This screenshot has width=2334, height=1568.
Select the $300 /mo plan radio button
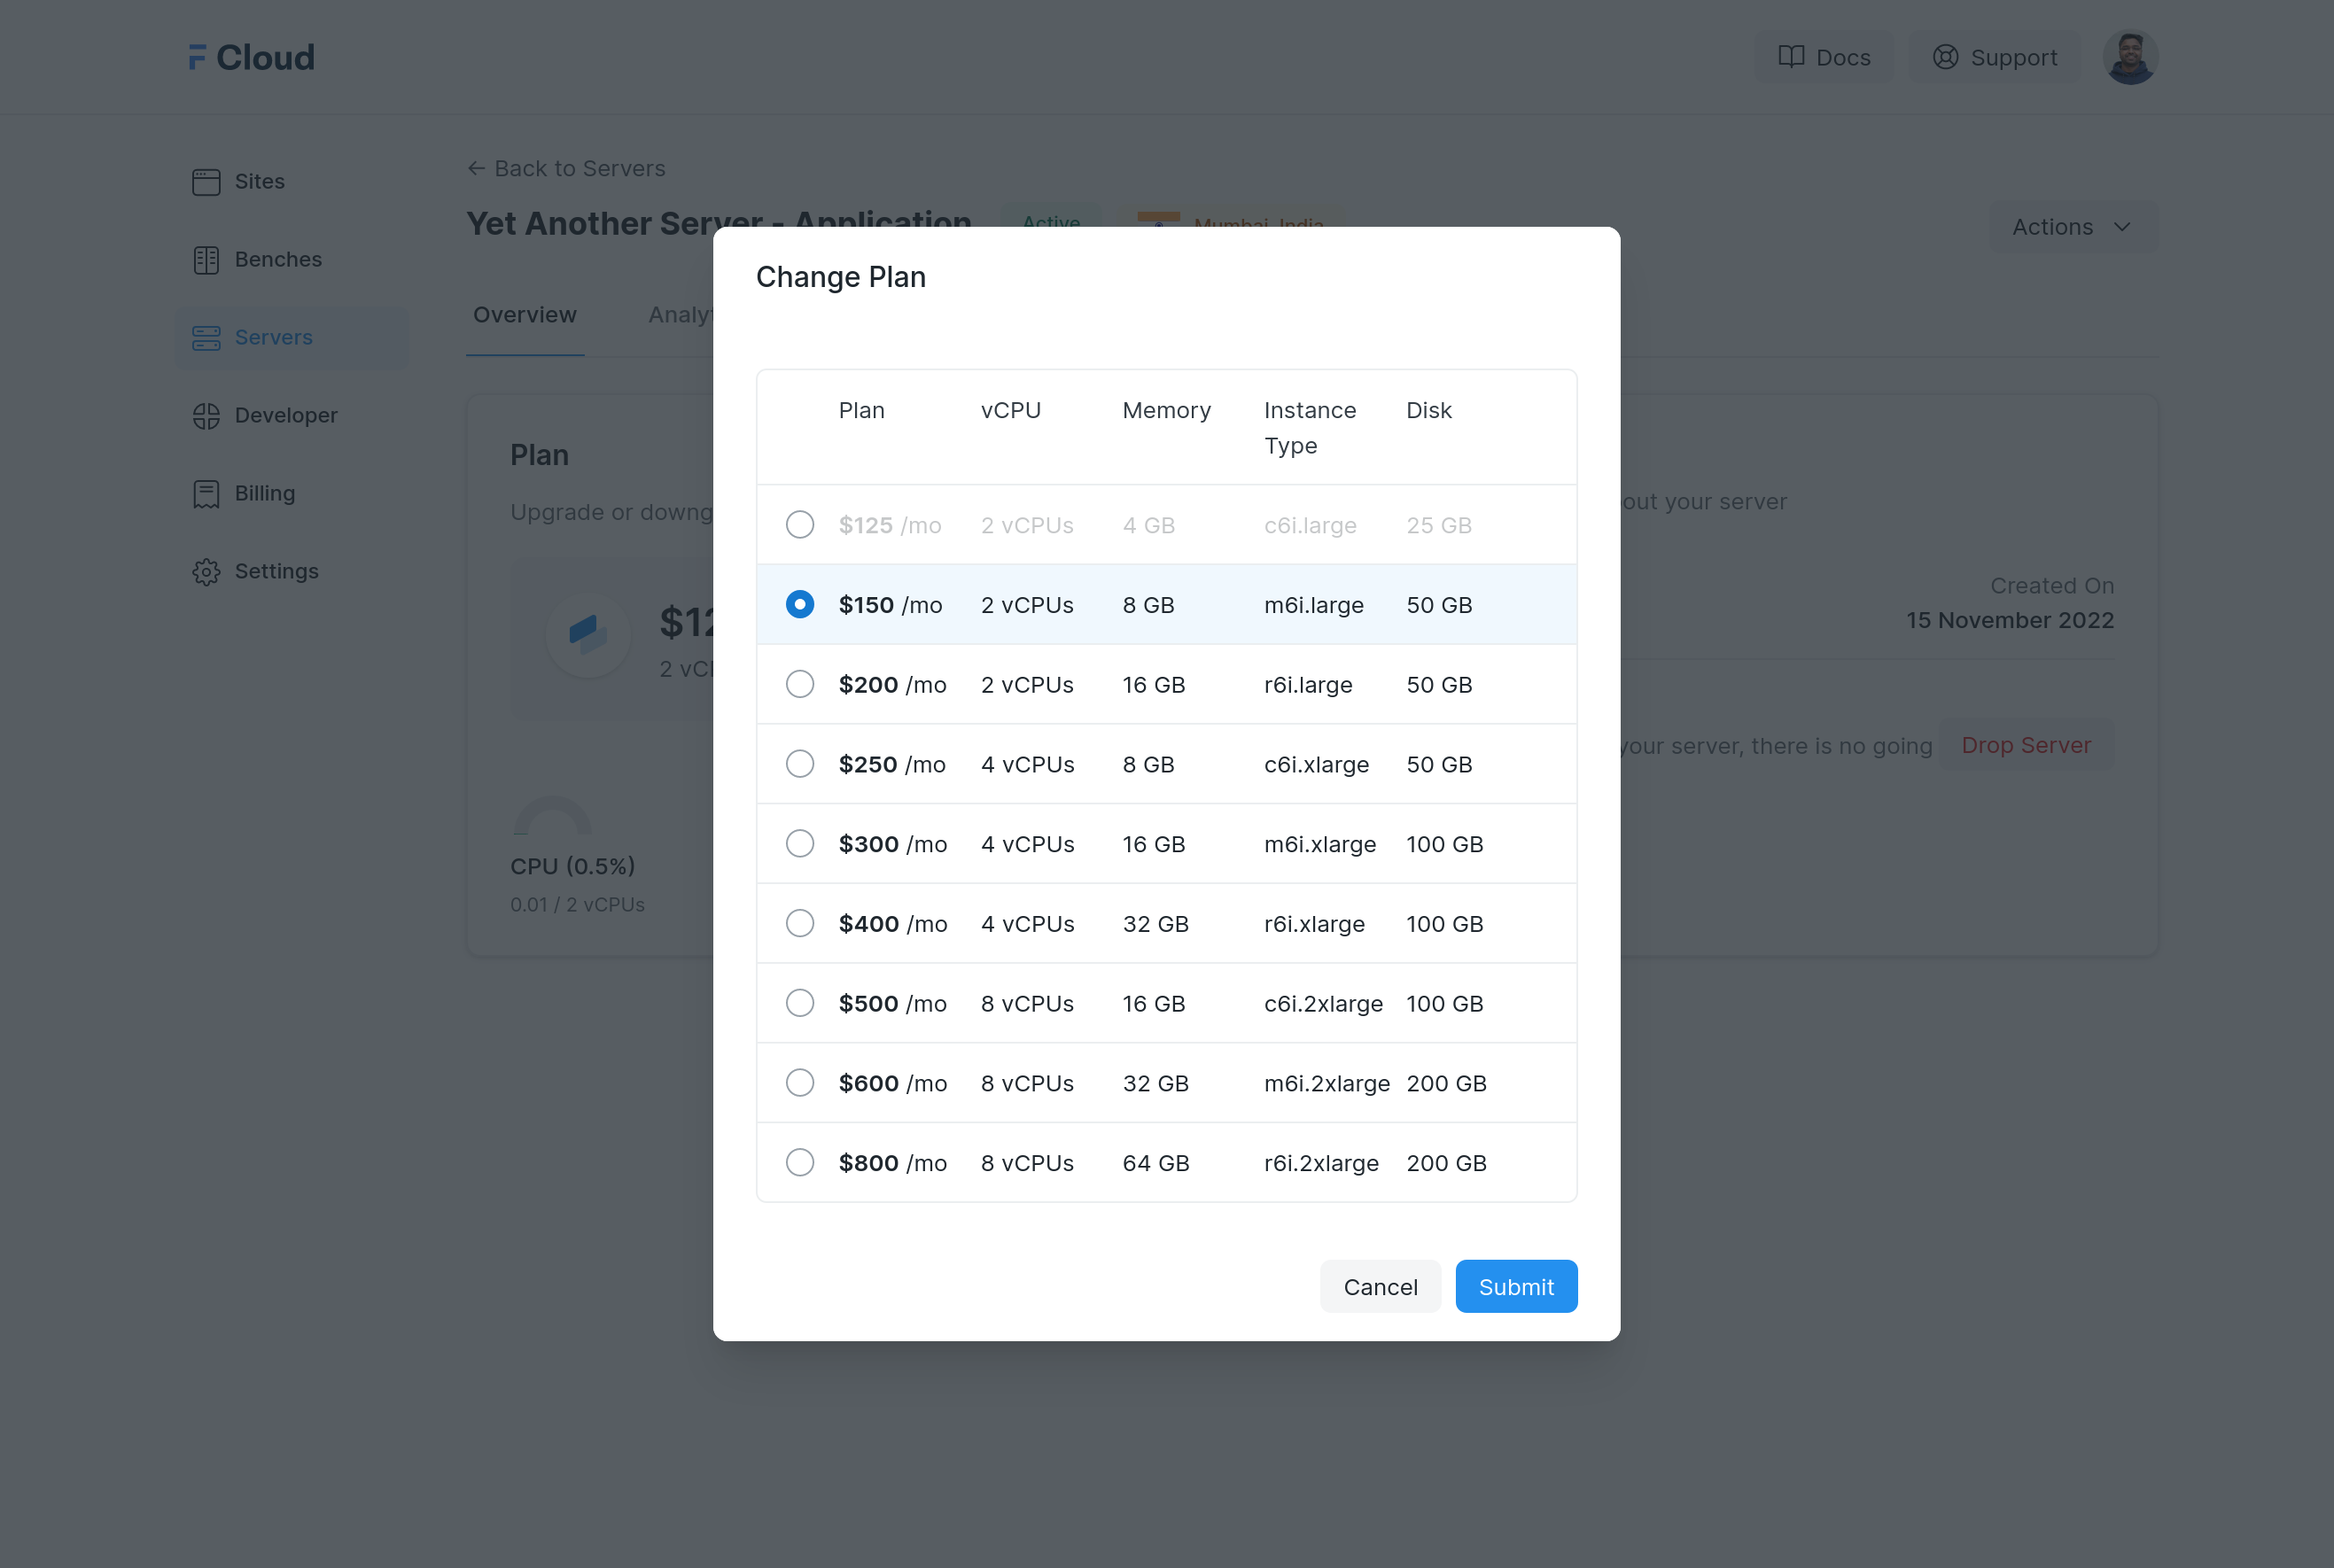[800, 844]
